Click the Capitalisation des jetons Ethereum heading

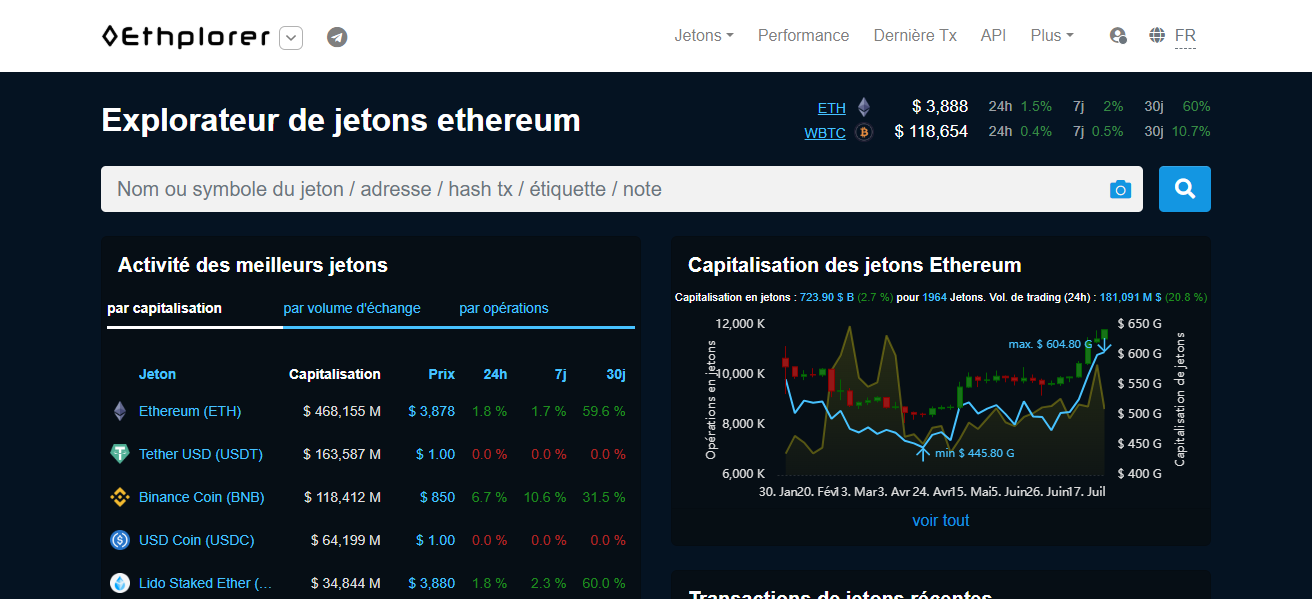tap(855, 265)
